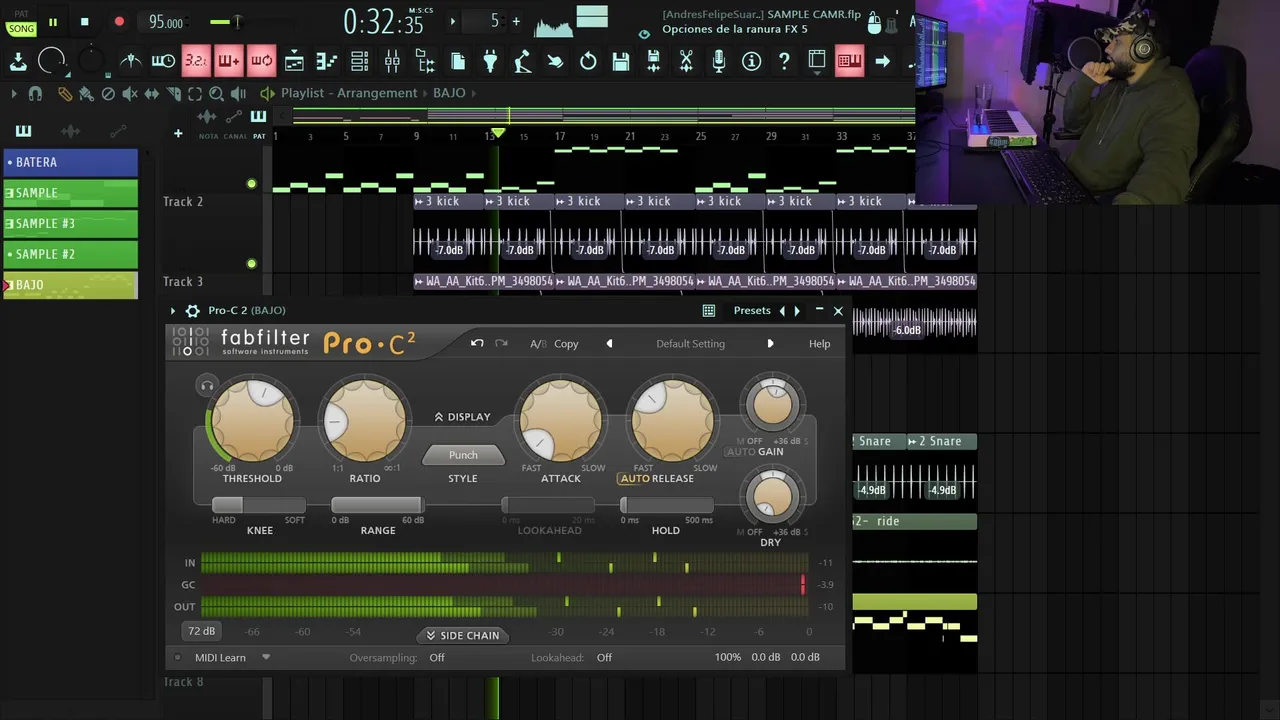The width and height of the screenshot is (1280, 720).
Task: Change the 72 dB meter scale button
Action: click(201, 631)
